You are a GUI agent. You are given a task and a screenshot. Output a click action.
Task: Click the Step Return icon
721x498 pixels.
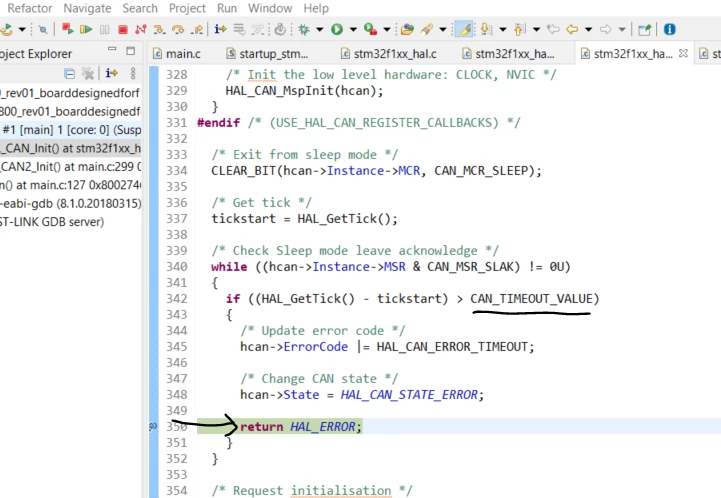click(196, 30)
